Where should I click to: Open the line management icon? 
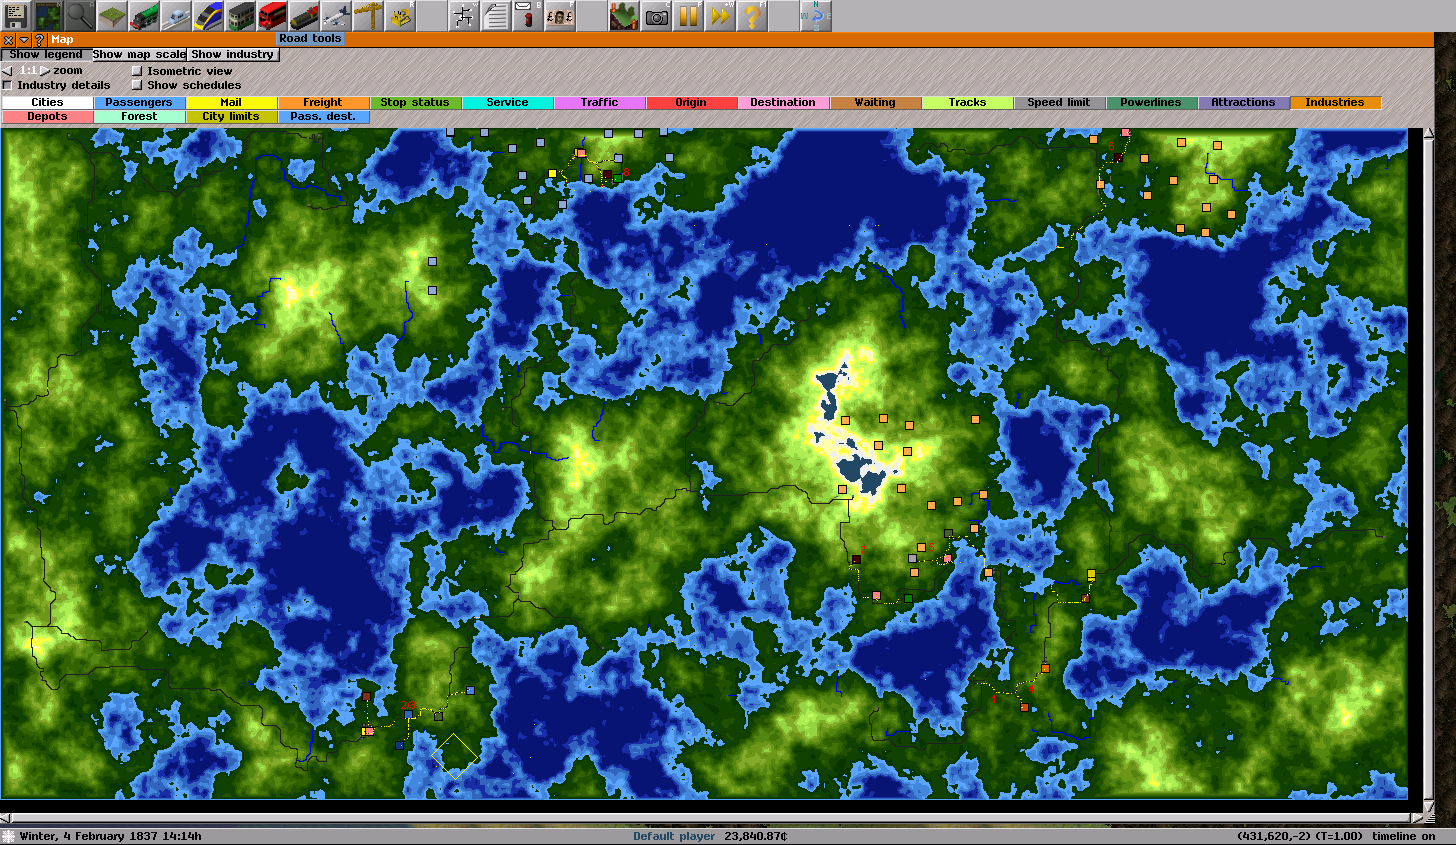click(464, 16)
